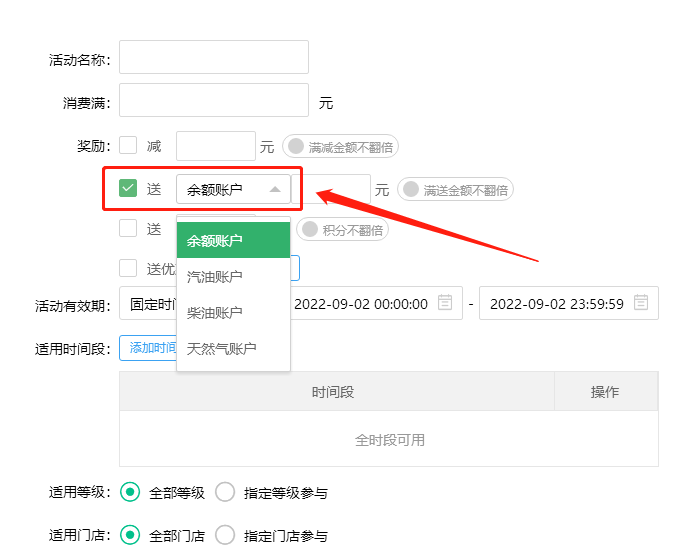Enable the 减 reward checkbox

pos(128,146)
